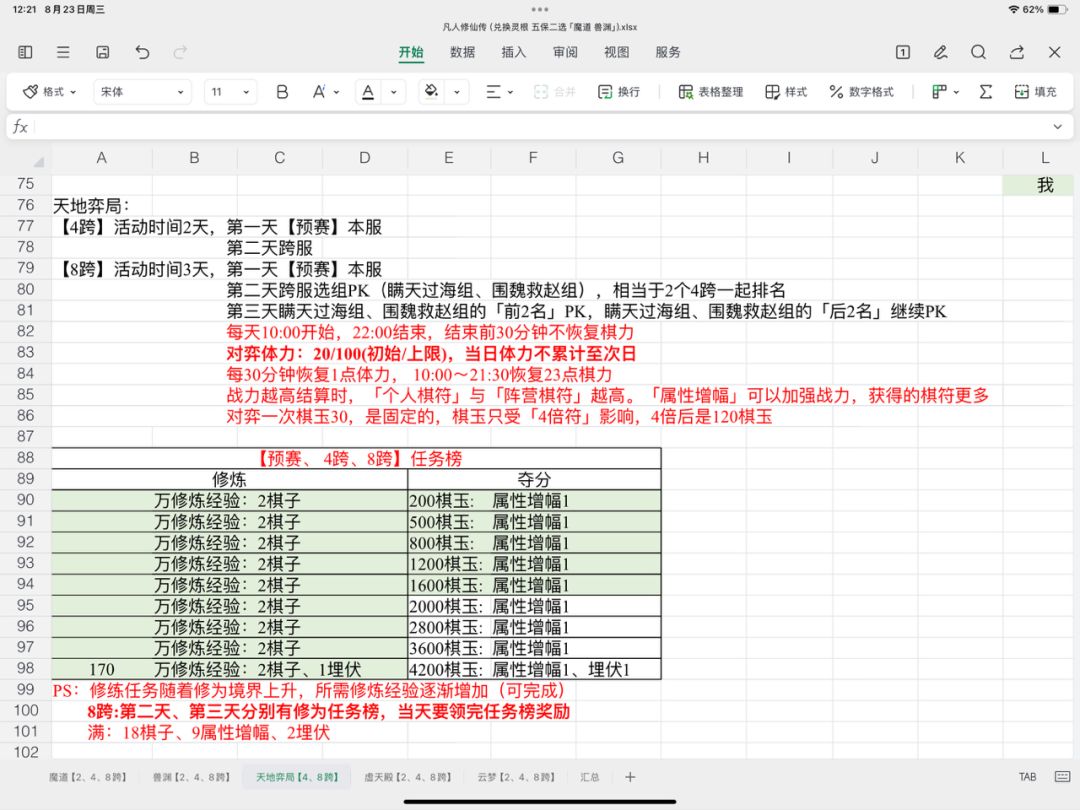
Task: Open the search magnifier icon
Action: tap(978, 52)
